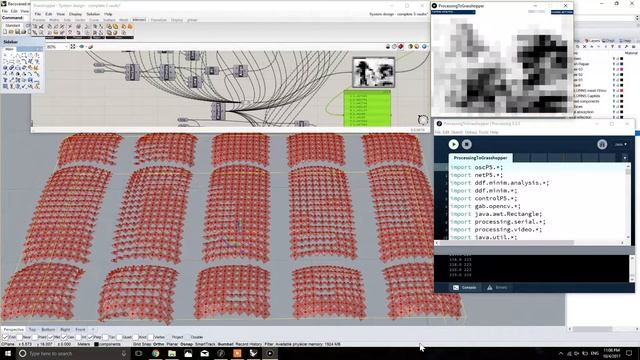Open the Windows Start menu

tap(7, 353)
